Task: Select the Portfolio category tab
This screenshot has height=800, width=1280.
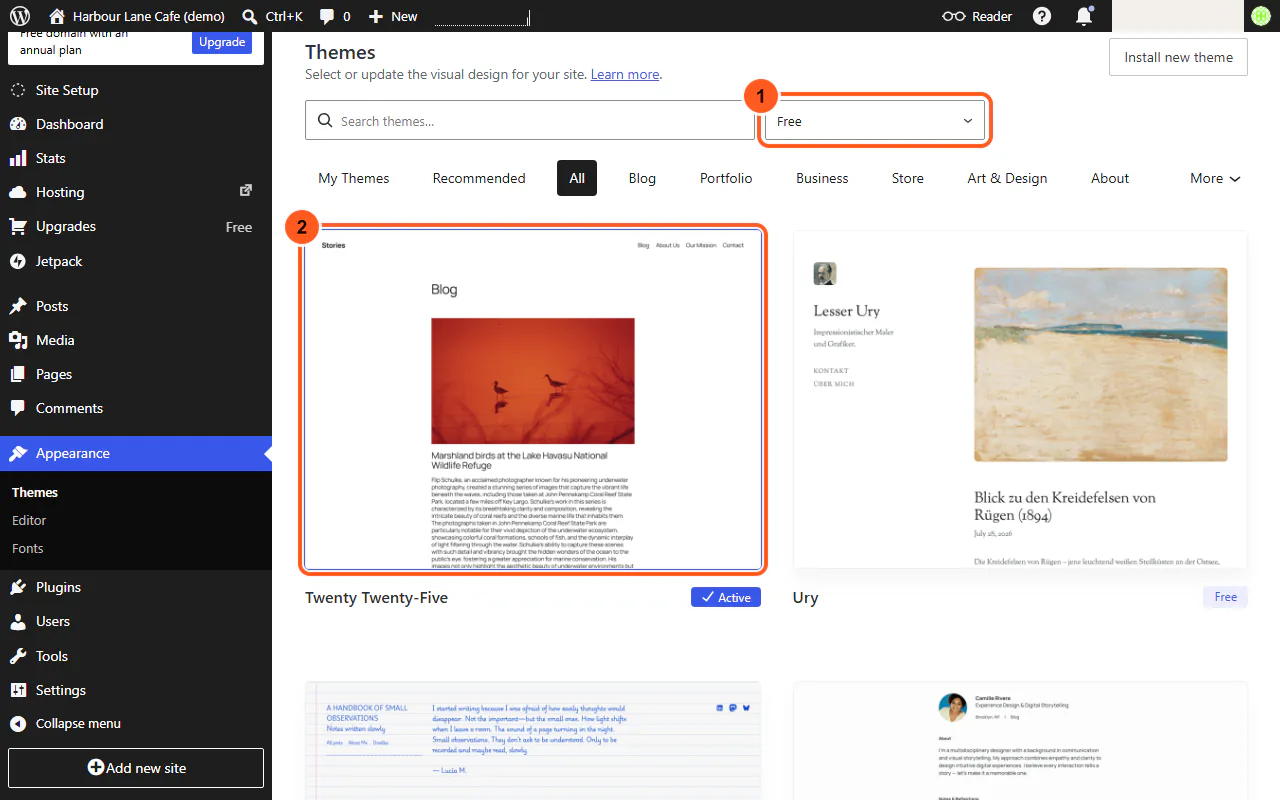Action: [726, 178]
